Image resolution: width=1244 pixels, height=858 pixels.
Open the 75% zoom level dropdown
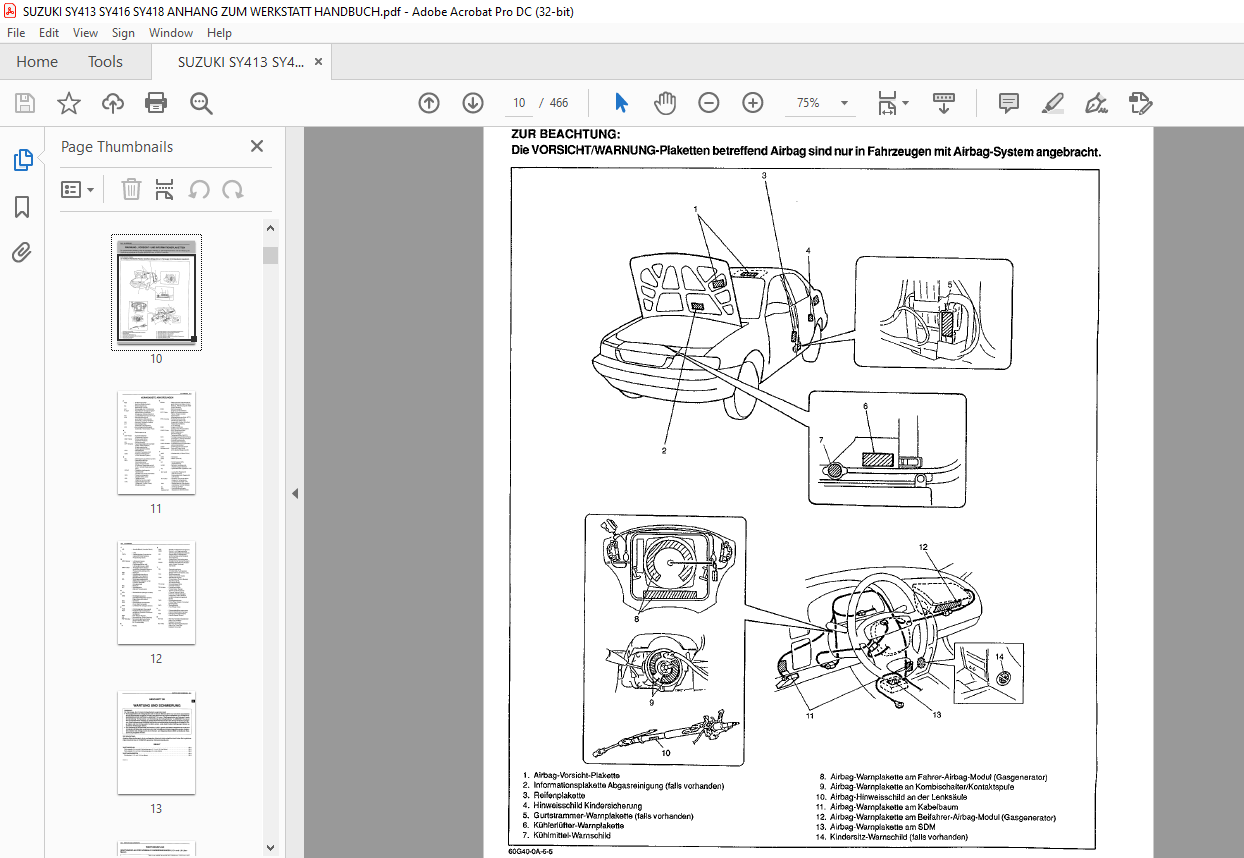[845, 103]
